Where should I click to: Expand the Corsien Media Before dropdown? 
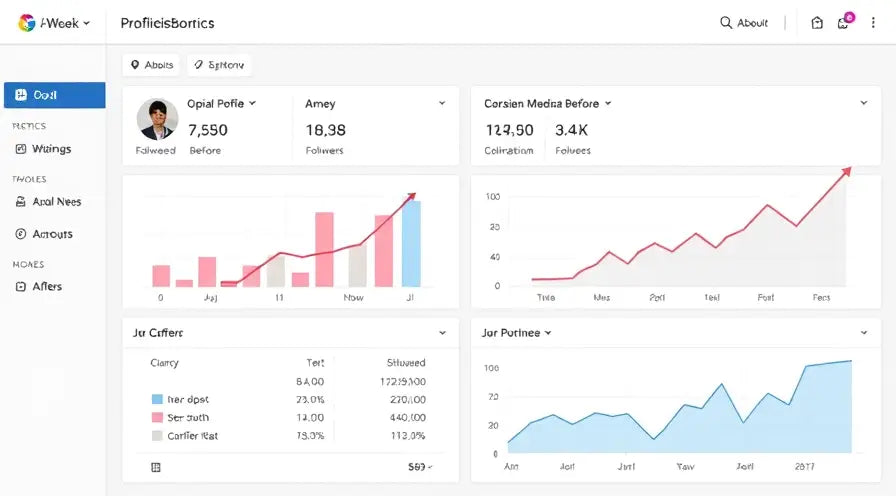click(x=547, y=103)
